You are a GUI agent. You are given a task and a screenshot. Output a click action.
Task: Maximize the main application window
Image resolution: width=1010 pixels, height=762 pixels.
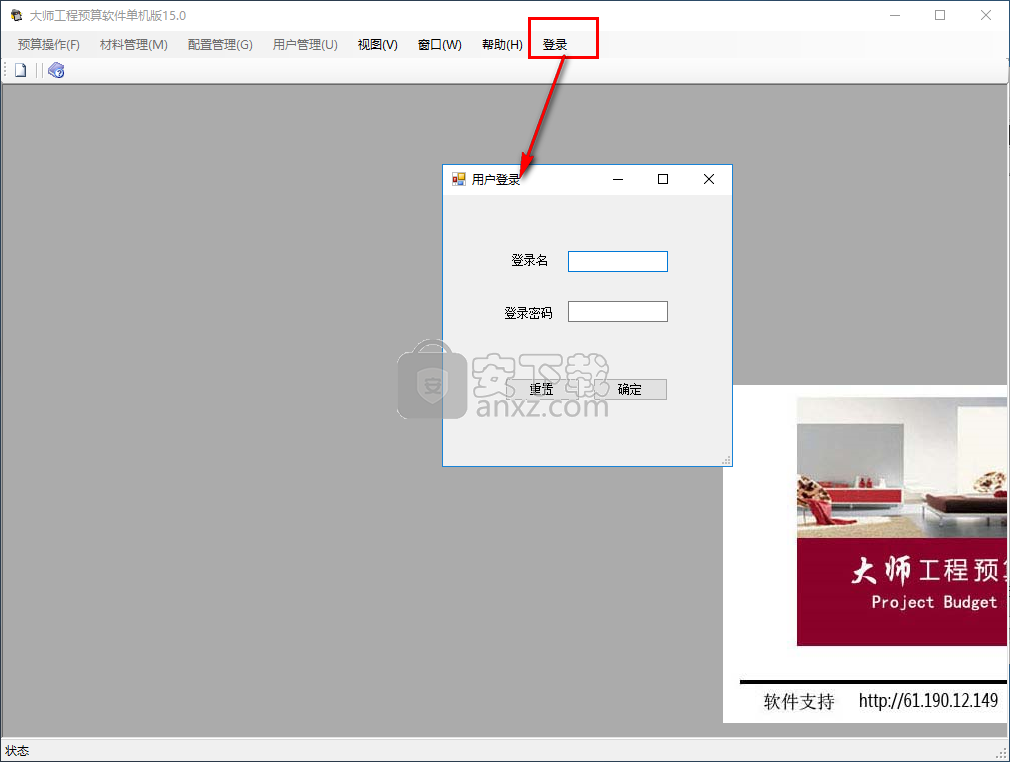tap(940, 15)
